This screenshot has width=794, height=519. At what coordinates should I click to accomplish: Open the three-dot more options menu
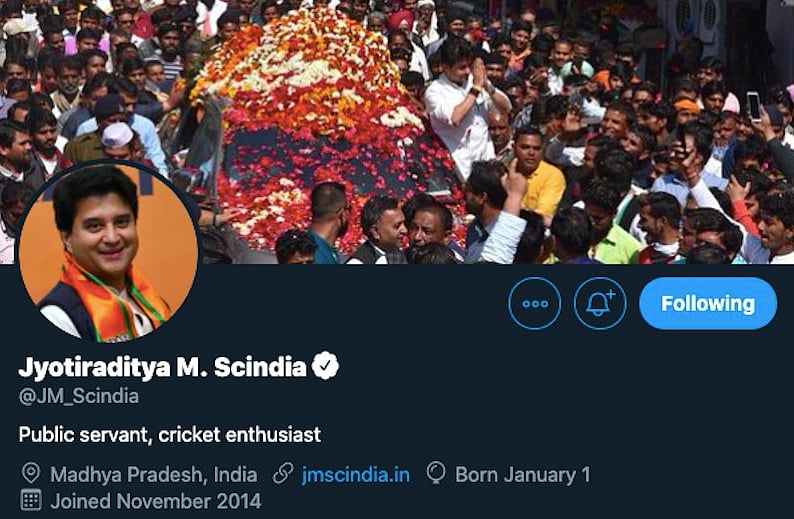point(535,303)
